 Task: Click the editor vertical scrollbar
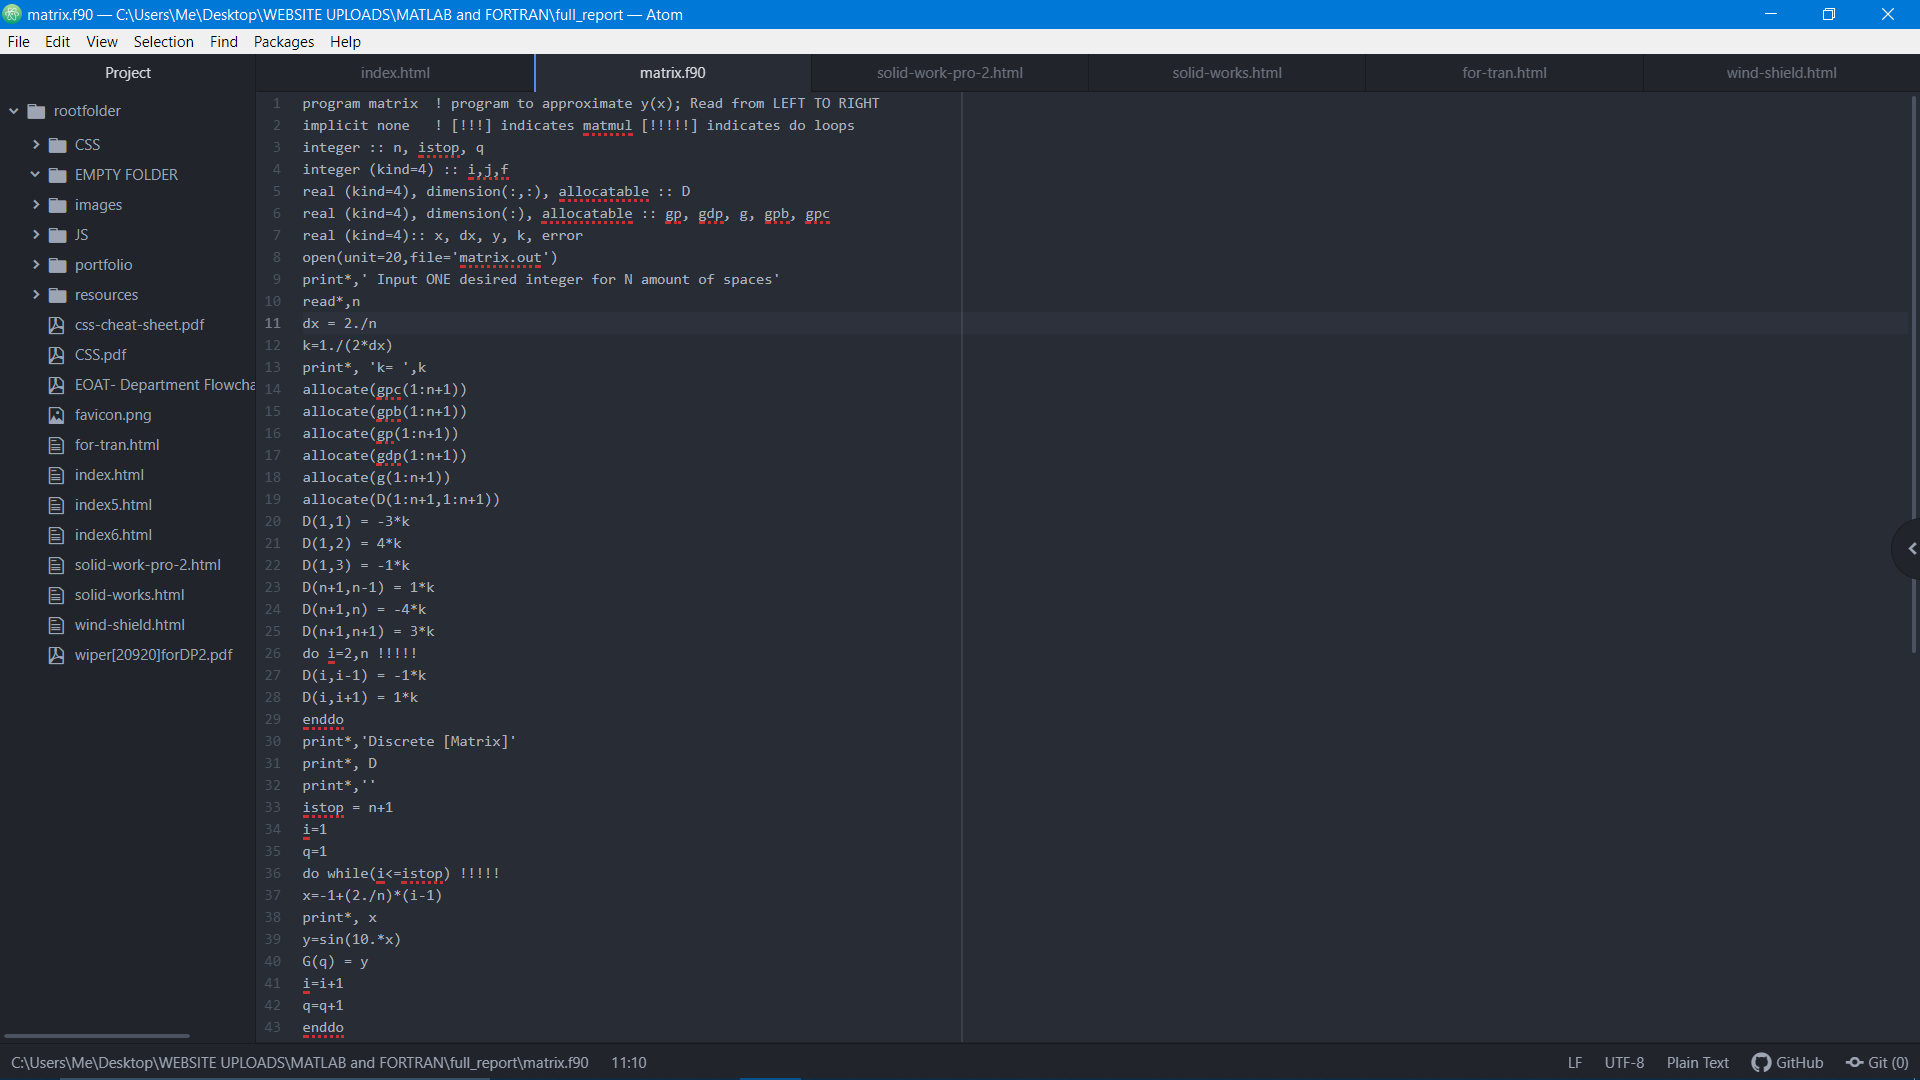(1913, 374)
